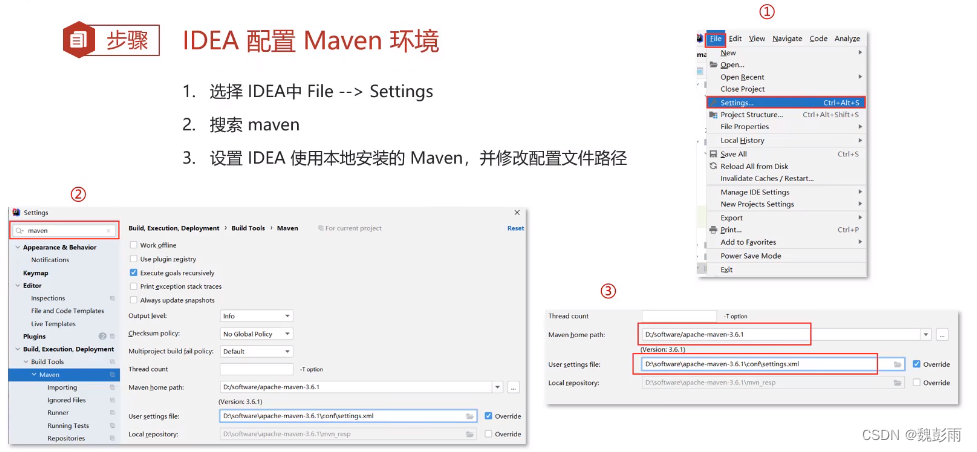Collapse the Maven tree node arrow
The height and width of the screenshot is (452, 977).
click(x=34, y=375)
